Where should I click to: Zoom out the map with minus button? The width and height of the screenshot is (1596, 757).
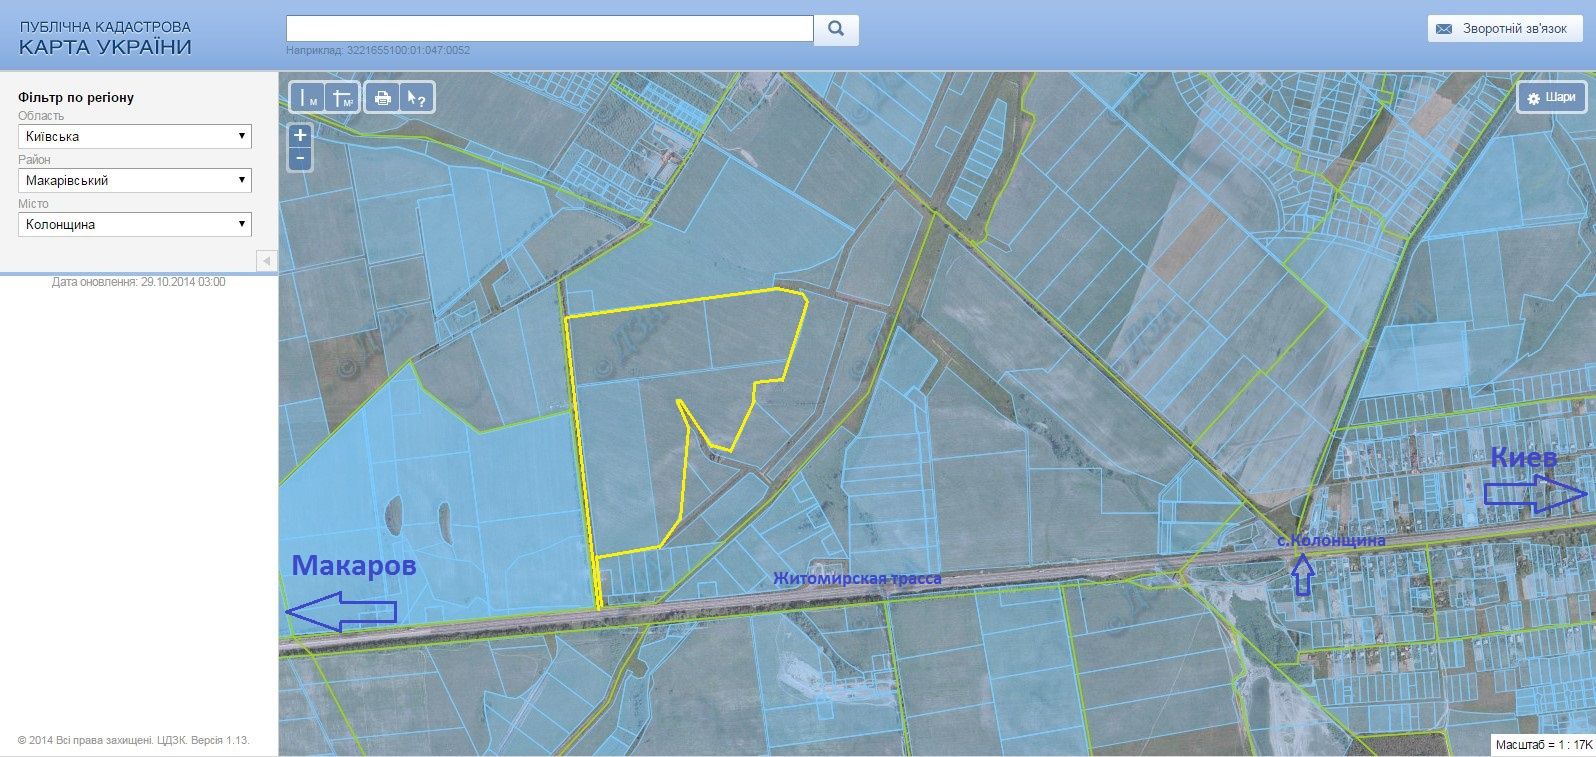(x=300, y=158)
